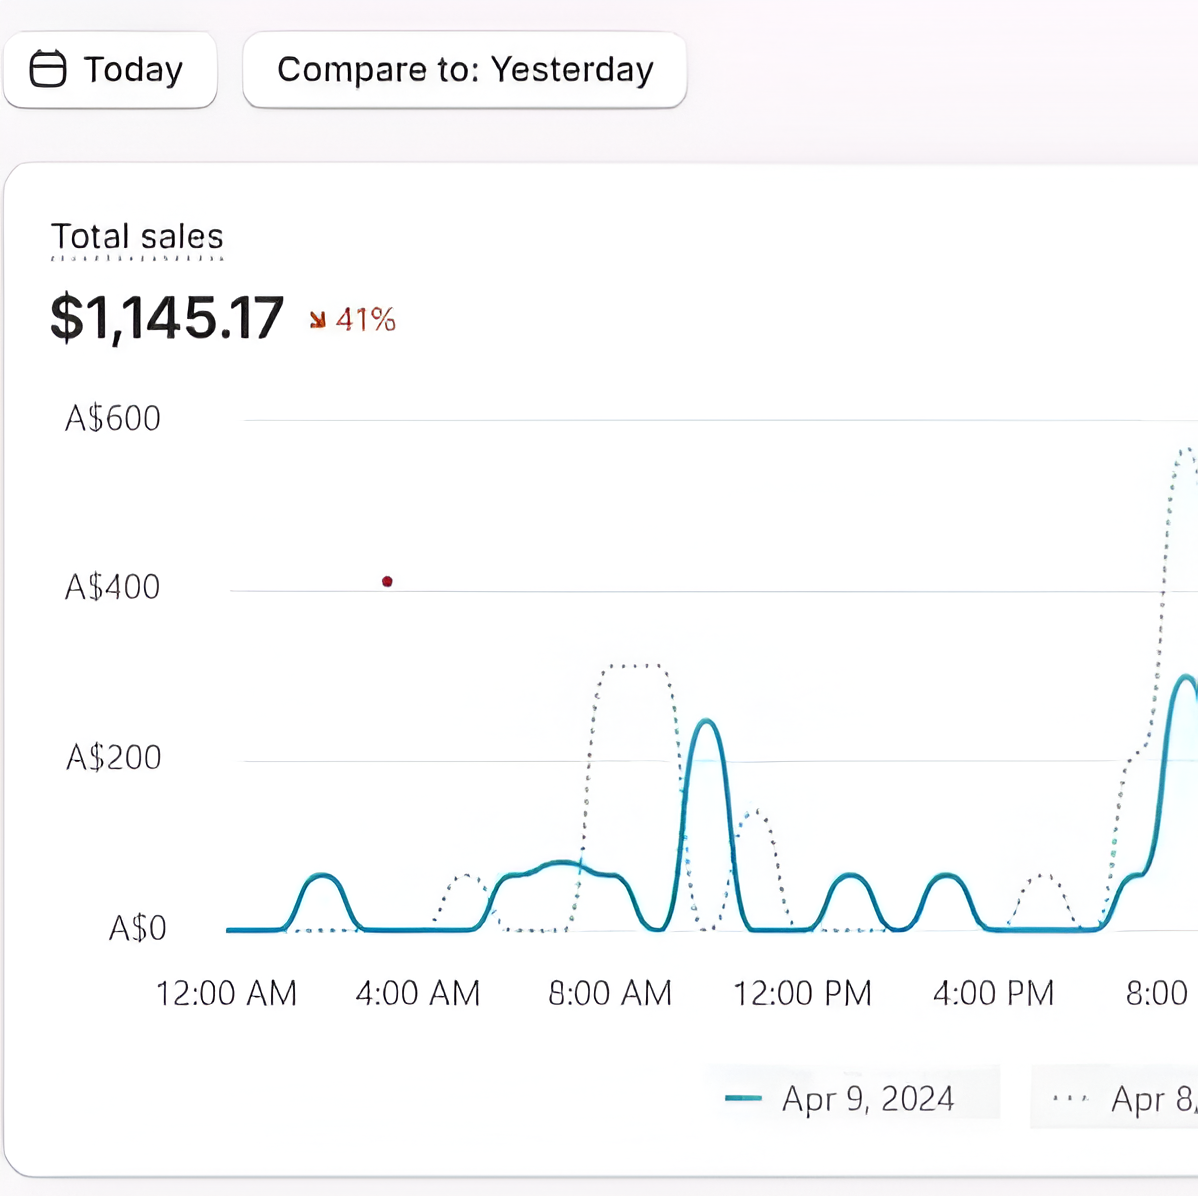This screenshot has width=1198, height=1196.
Task: Click the A$200 y-axis label
Action: [113, 757]
